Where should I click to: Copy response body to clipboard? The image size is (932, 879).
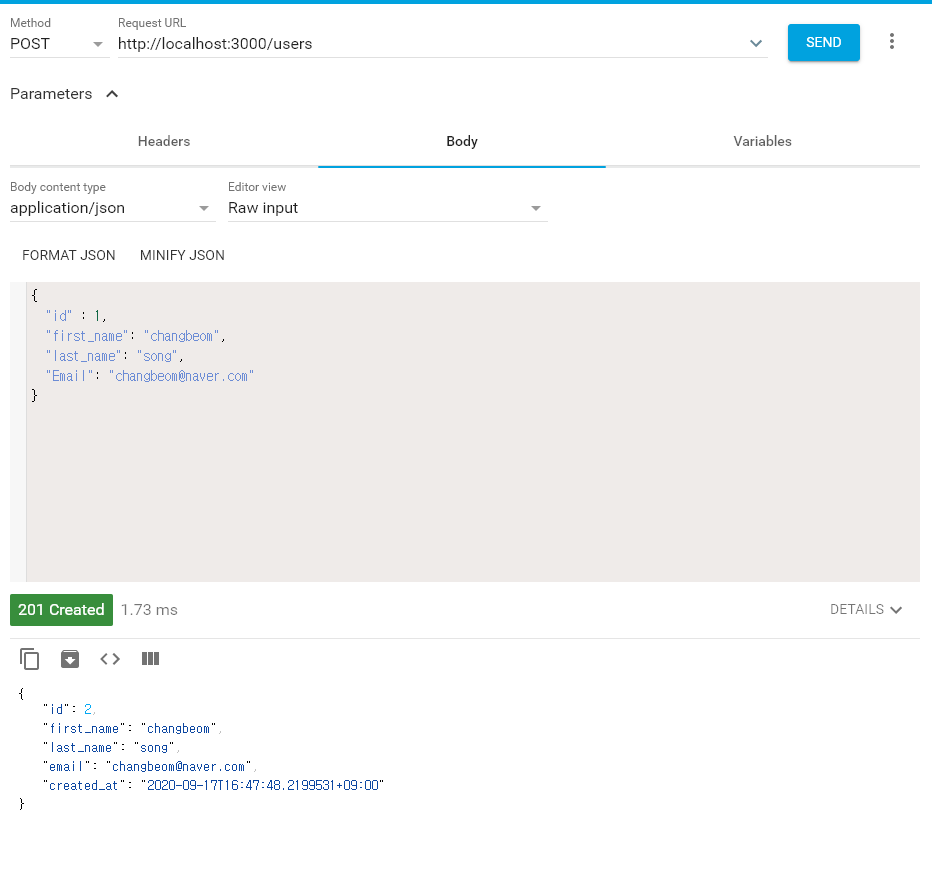pyautogui.click(x=29, y=659)
